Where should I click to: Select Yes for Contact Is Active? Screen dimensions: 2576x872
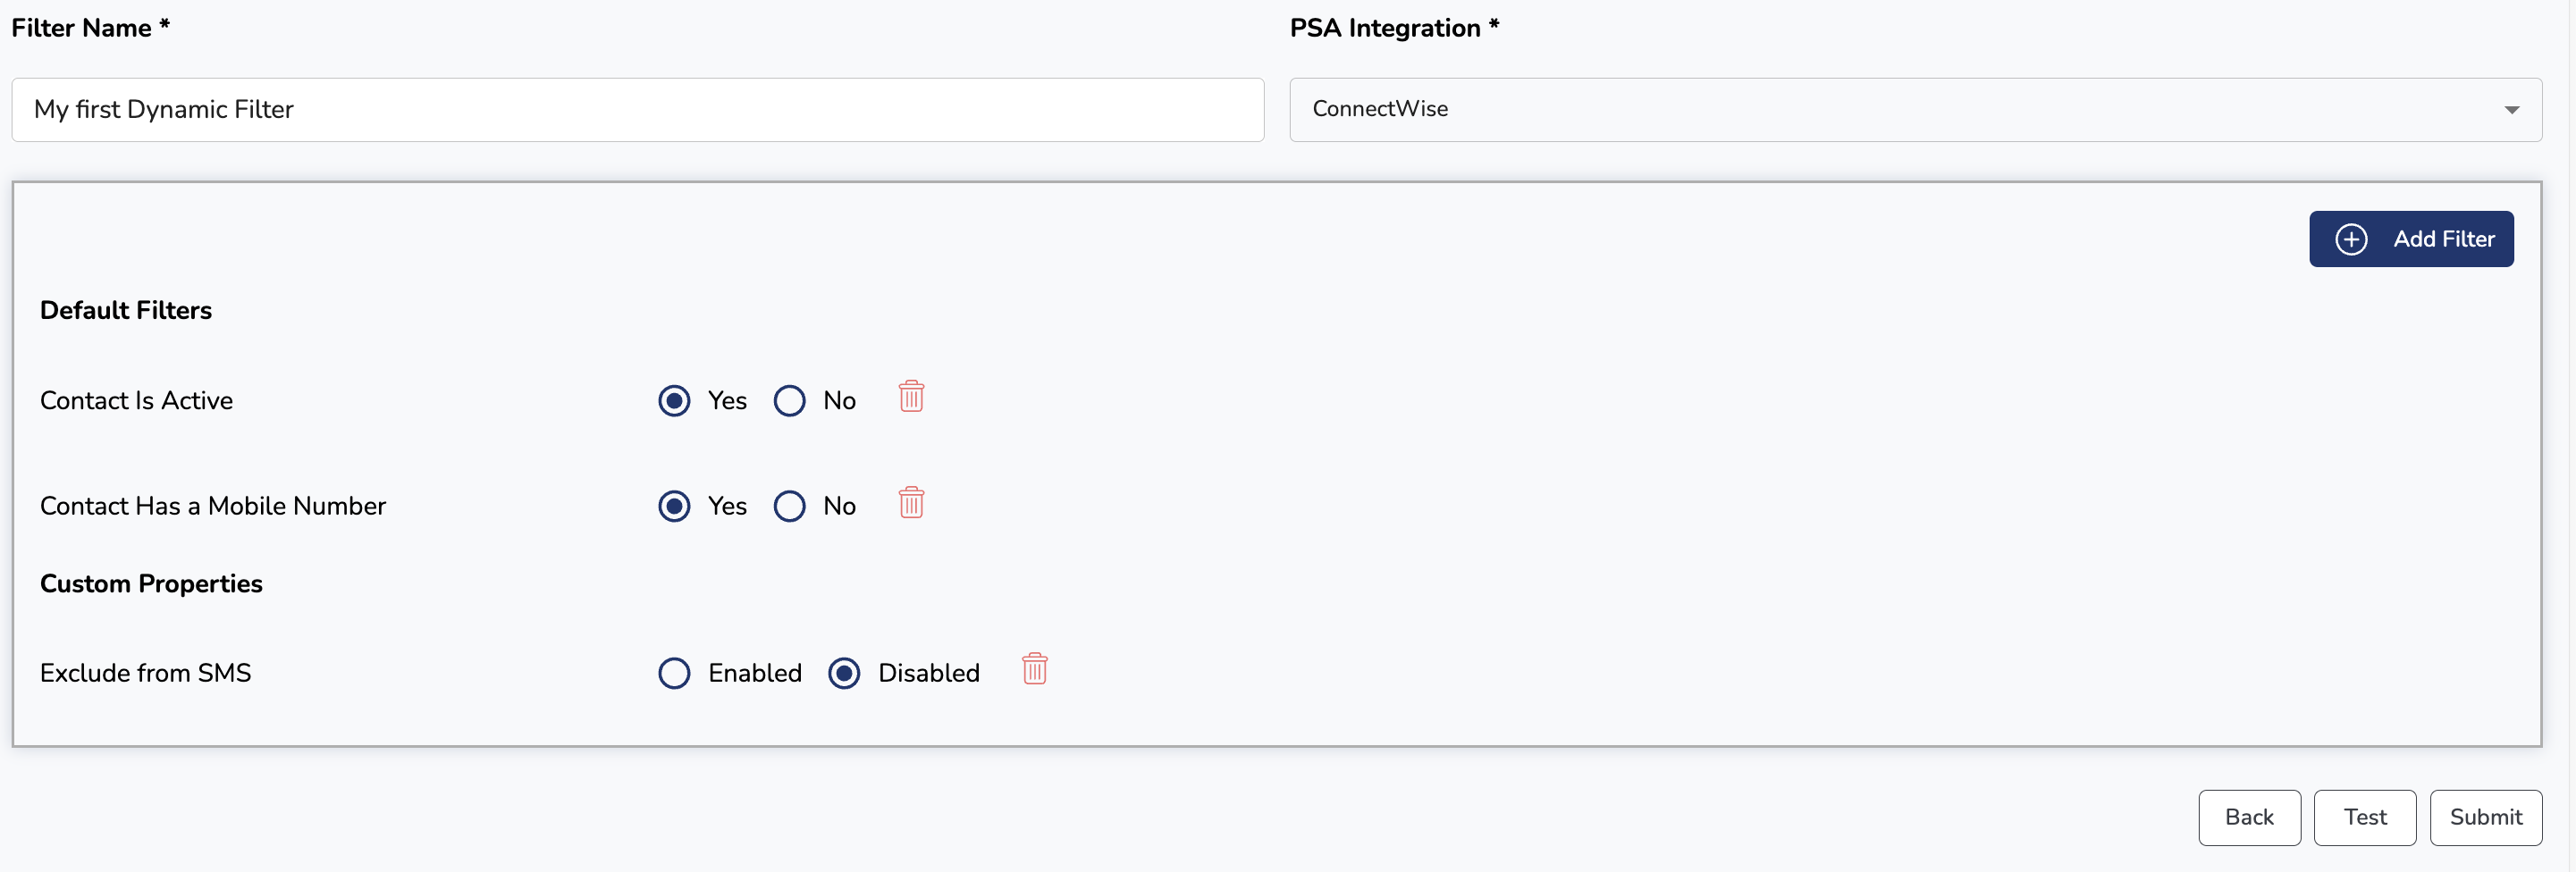tap(674, 401)
